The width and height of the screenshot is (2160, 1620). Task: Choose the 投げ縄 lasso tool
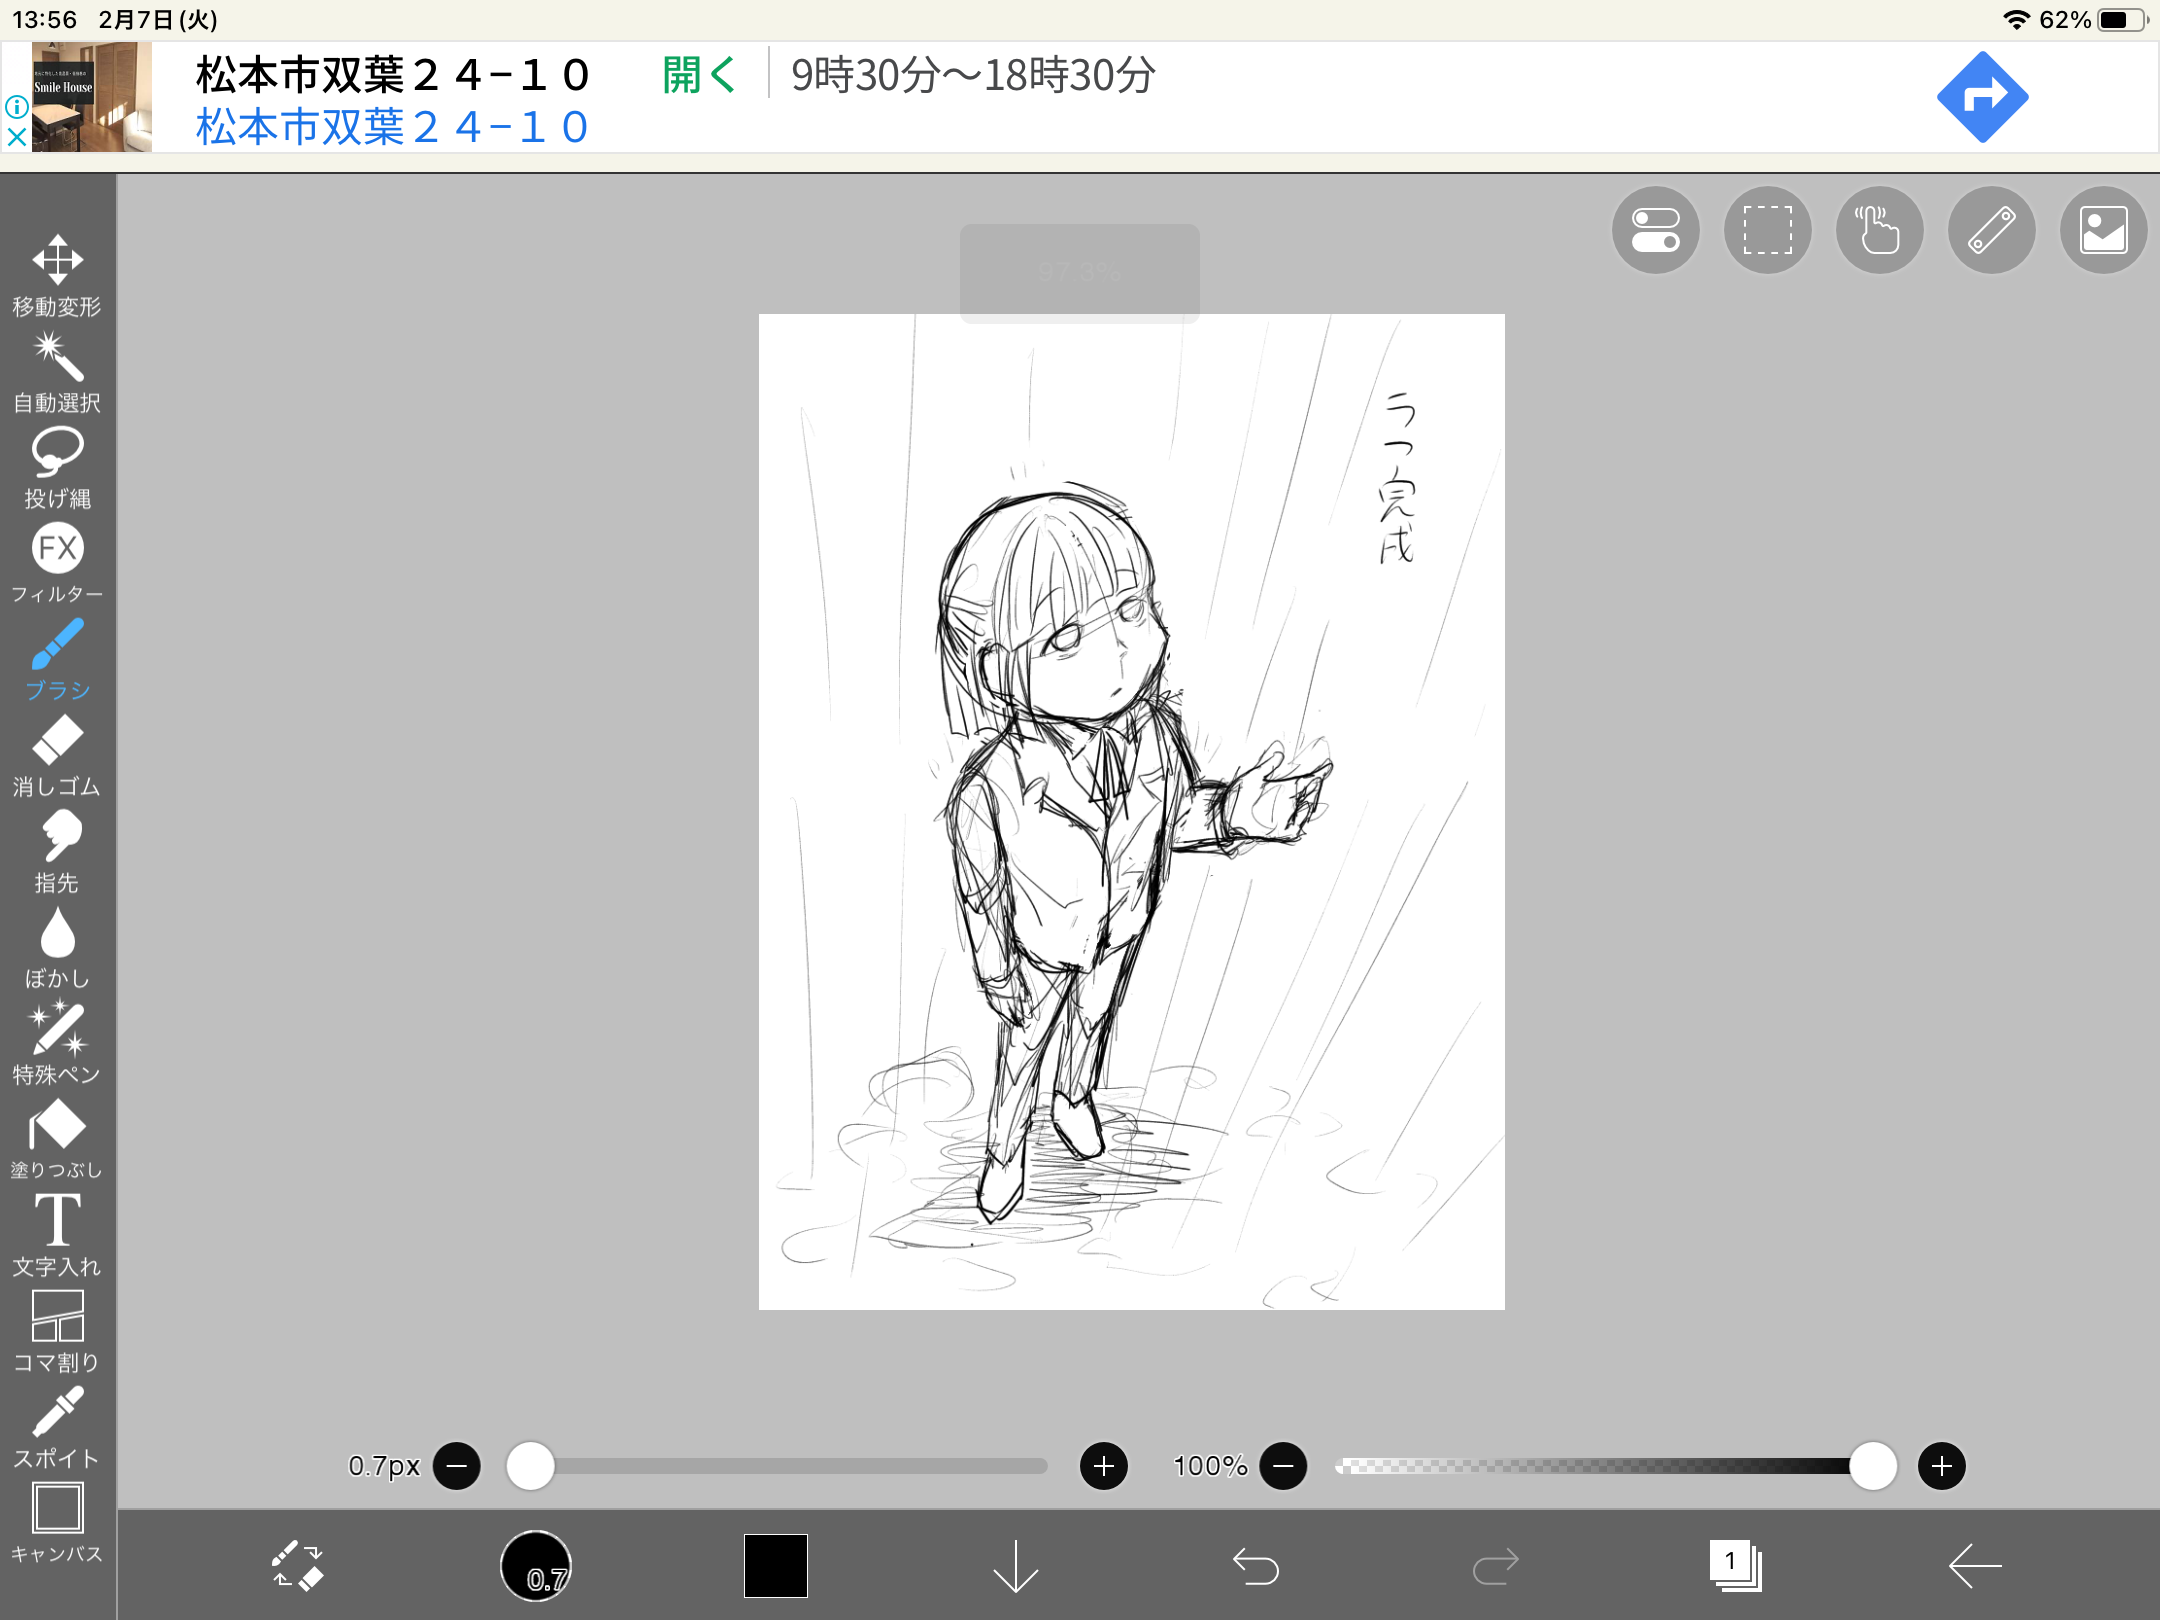pyautogui.click(x=57, y=467)
